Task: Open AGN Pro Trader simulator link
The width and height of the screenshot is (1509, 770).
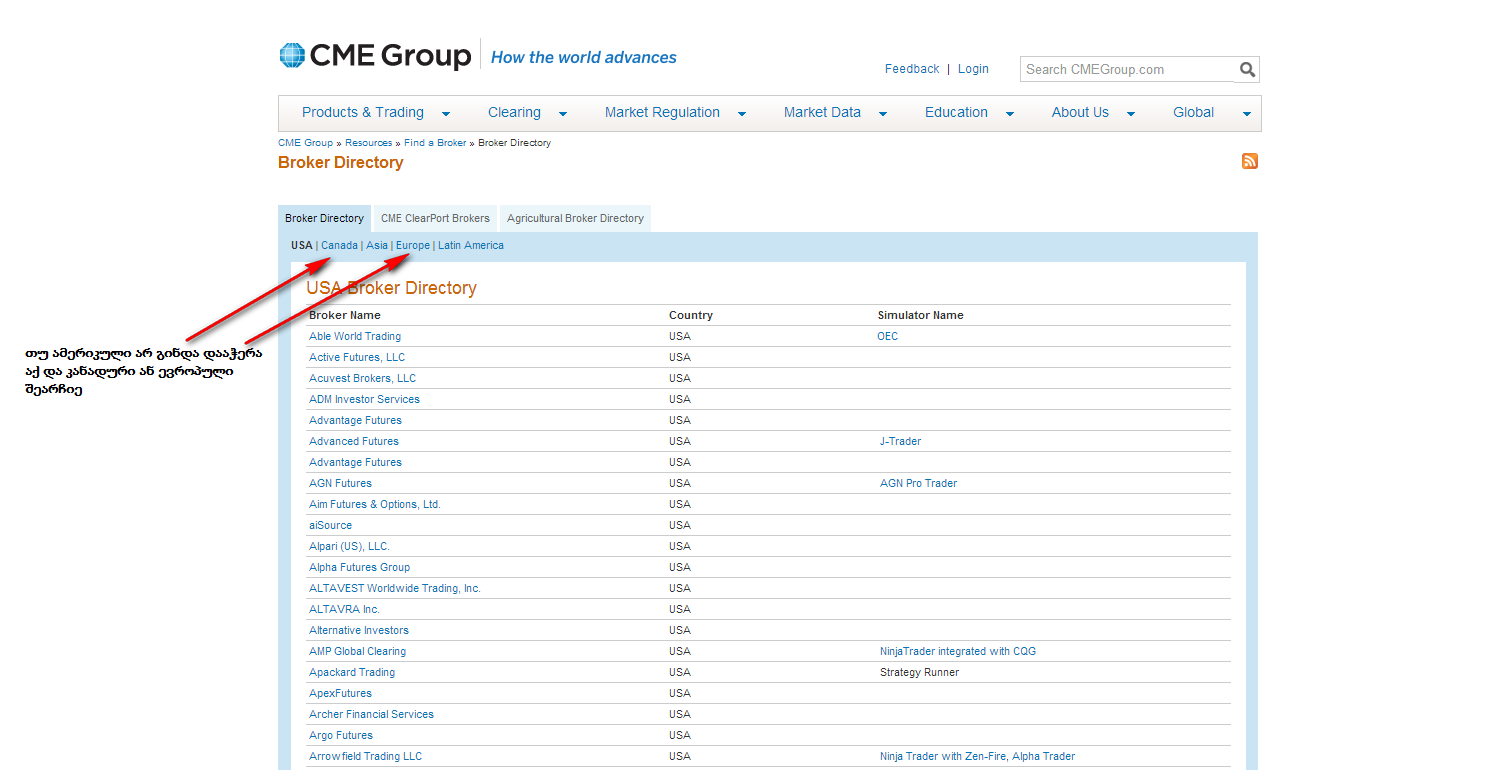Action: click(x=919, y=483)
